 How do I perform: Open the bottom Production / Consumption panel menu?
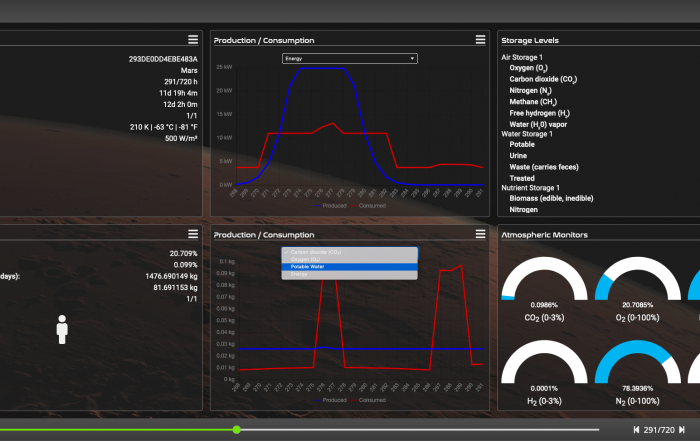click(x=481, y=234)
